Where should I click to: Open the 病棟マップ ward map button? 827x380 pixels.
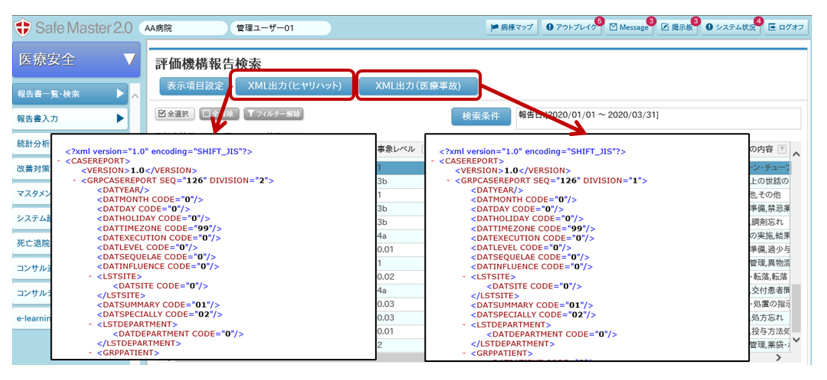click(x=511, y=27)
